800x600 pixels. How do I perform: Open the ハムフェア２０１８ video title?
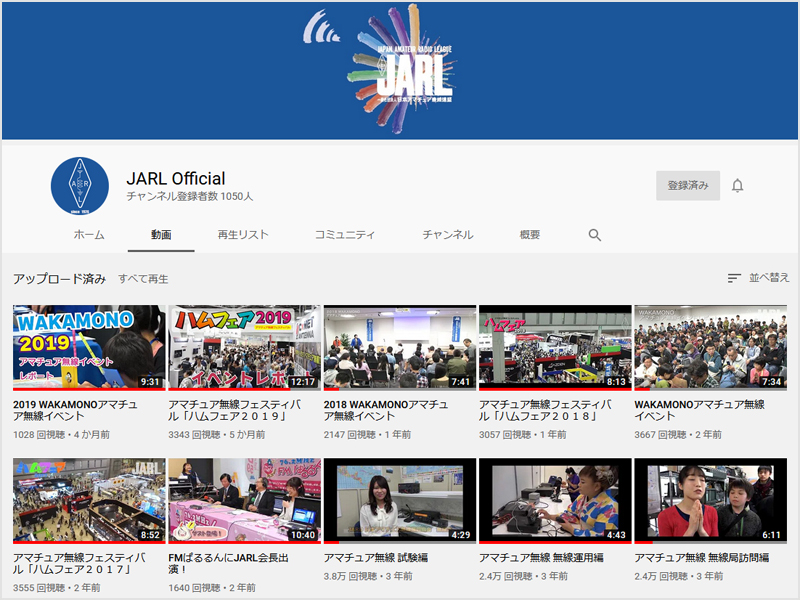tap(545, 410)
